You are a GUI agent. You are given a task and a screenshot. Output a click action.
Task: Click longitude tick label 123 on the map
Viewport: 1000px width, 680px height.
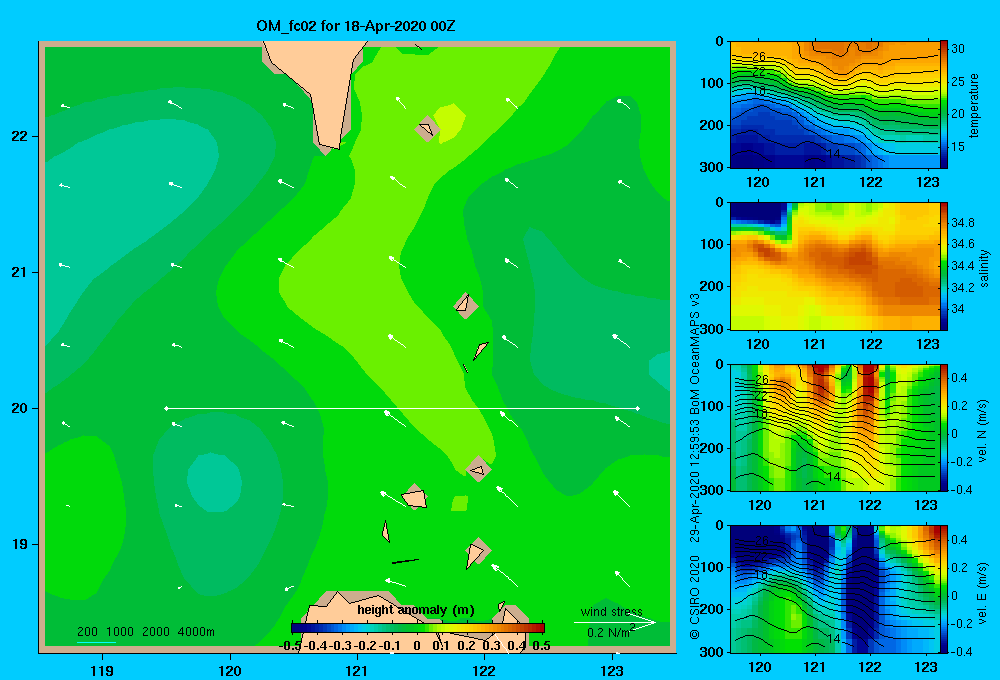coord(612,670)
